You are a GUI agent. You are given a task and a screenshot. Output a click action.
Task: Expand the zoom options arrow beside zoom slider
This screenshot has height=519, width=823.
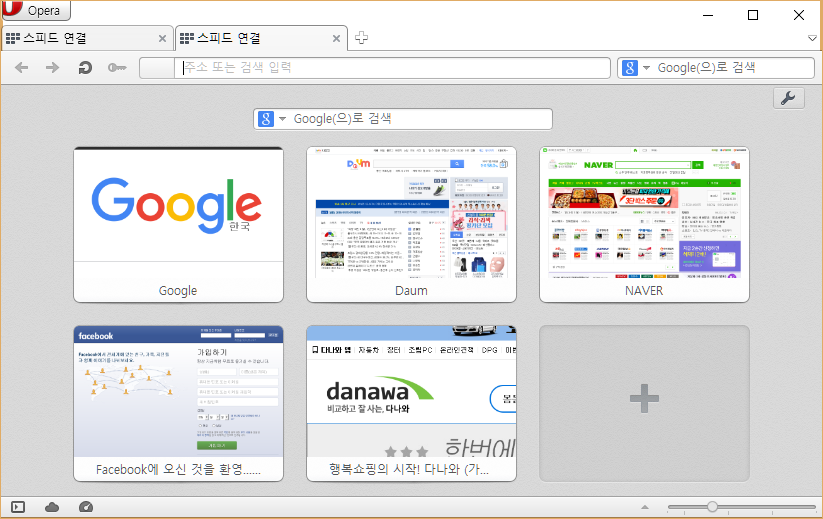(x=644, y=508)
